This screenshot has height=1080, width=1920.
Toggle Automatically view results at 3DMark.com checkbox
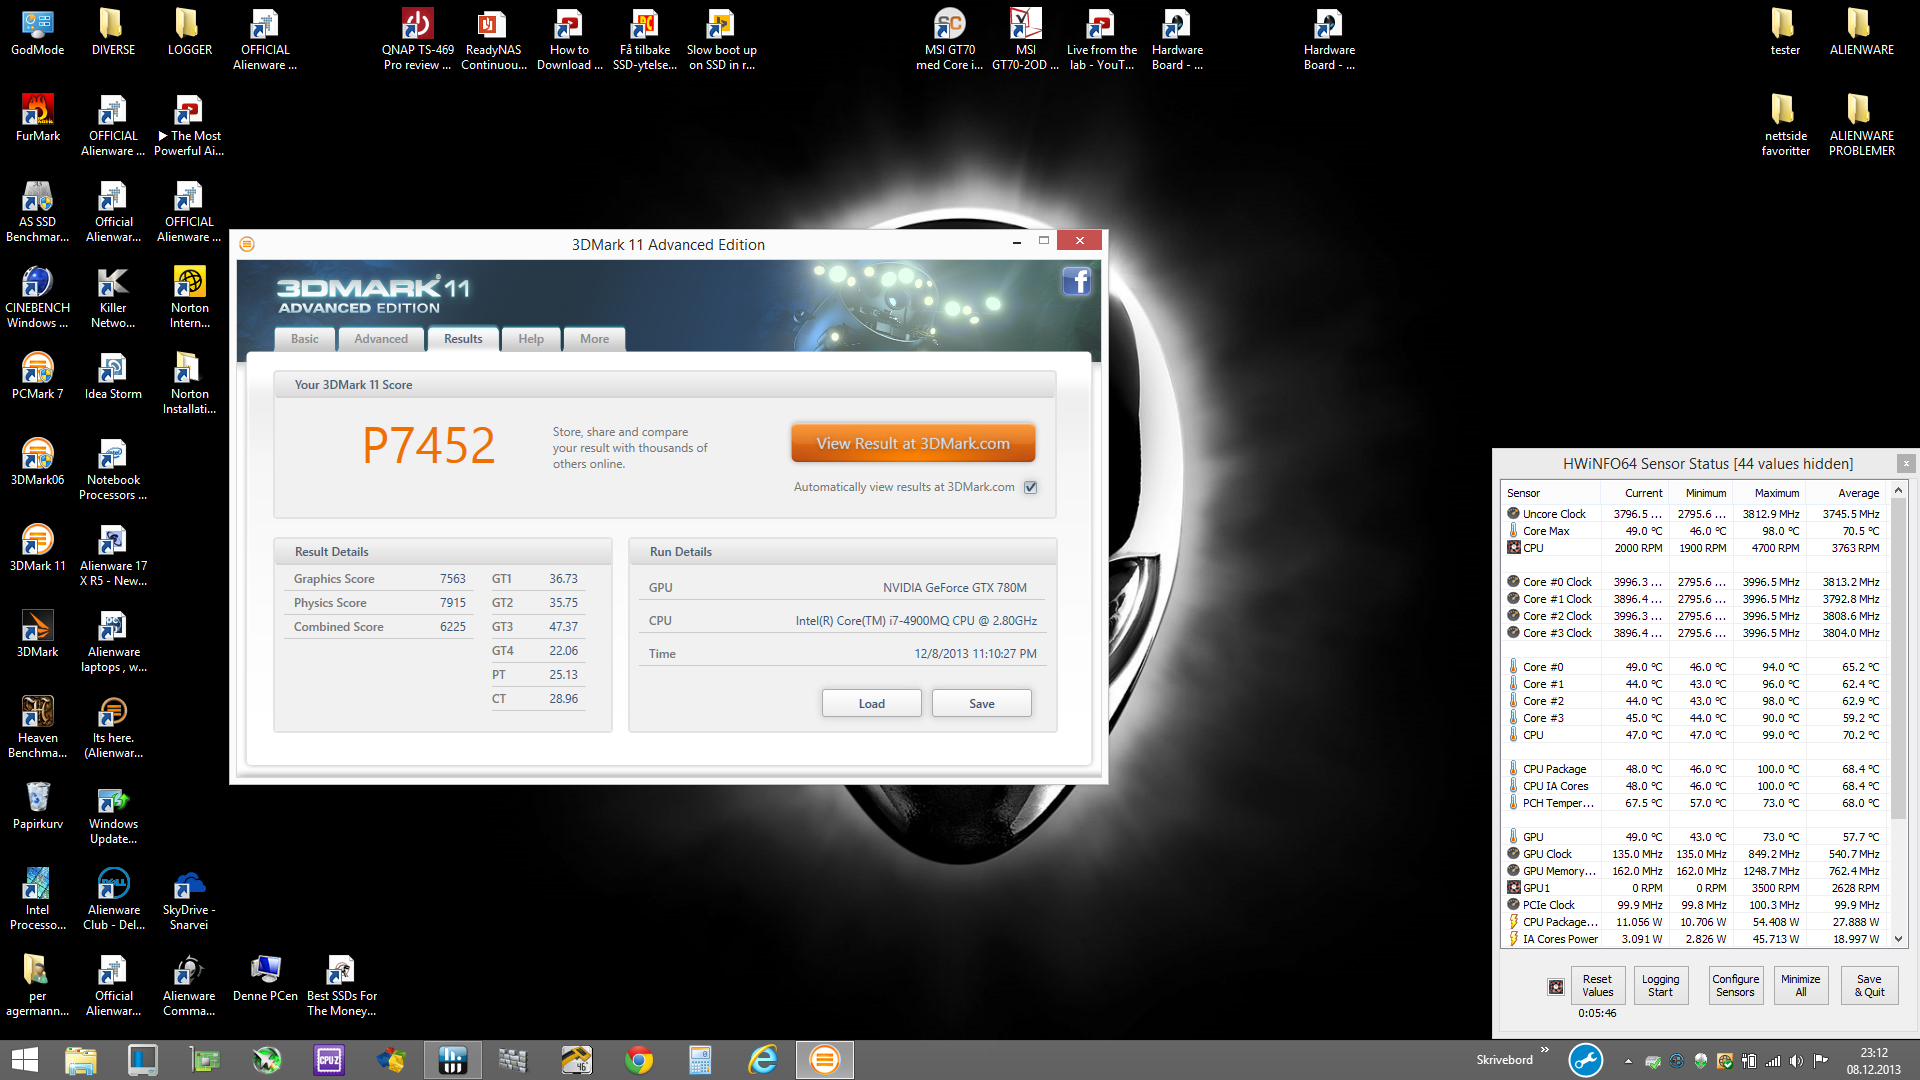click(1030, 487)
